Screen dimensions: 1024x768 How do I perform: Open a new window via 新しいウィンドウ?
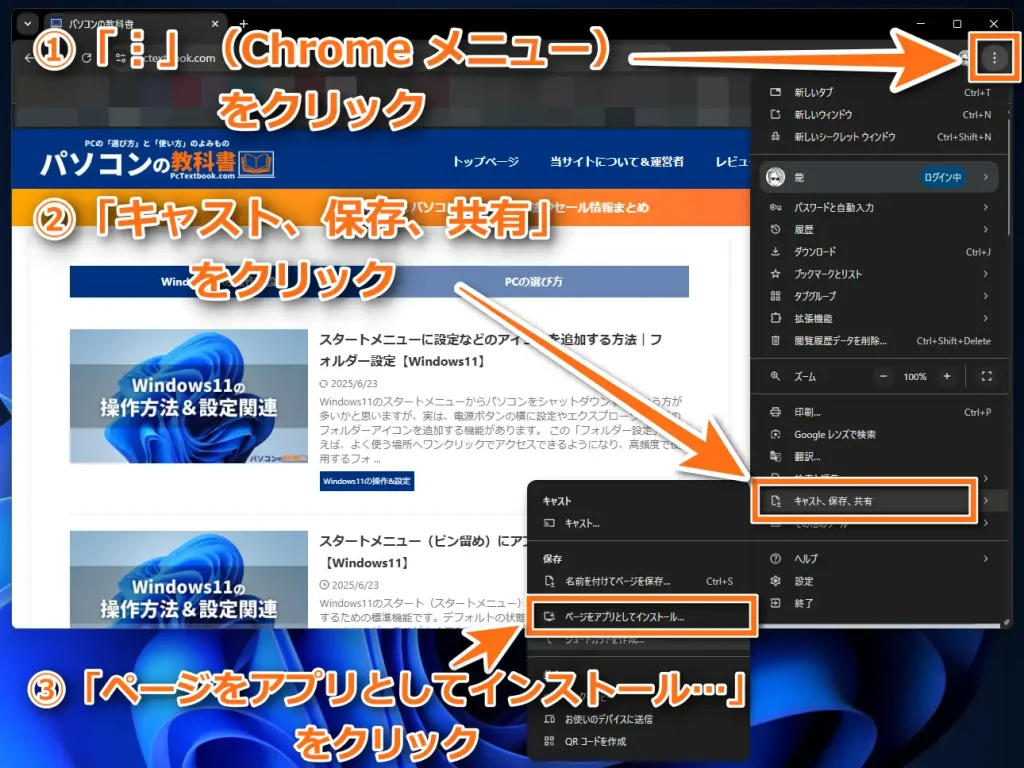point(880,114)
